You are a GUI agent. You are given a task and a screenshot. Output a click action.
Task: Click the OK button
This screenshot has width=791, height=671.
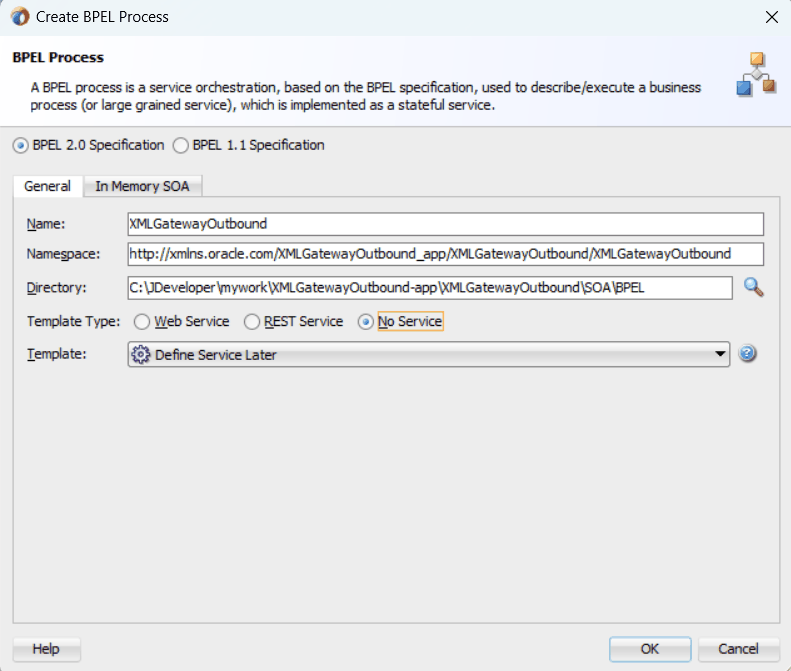click(x=650, y=649)
